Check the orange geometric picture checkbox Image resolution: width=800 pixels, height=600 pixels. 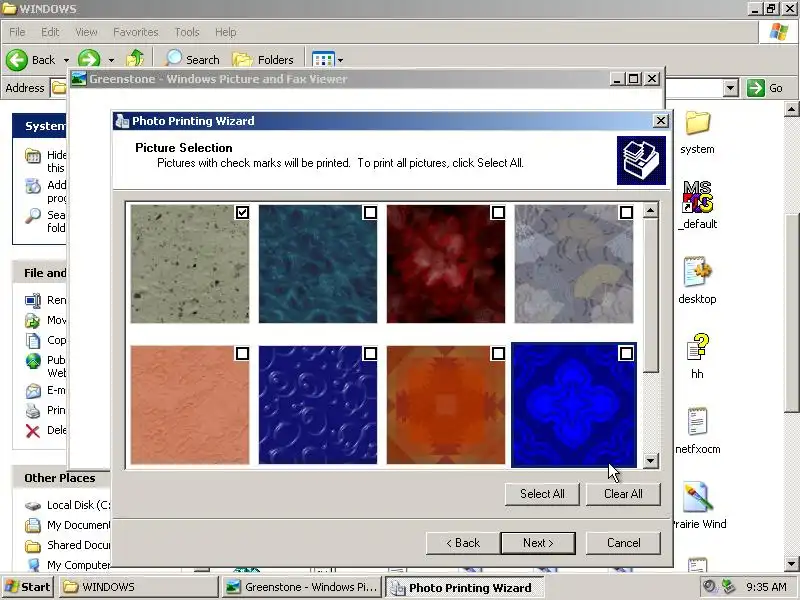[498, 354]
